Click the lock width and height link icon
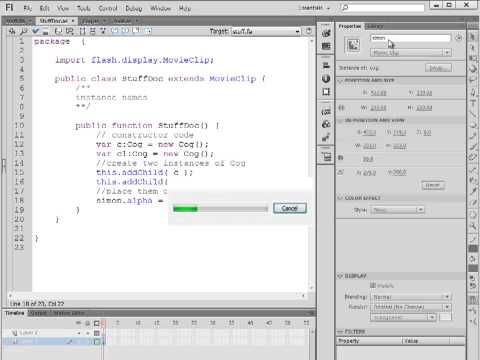480x360 pixels. (x=341, y=108)
